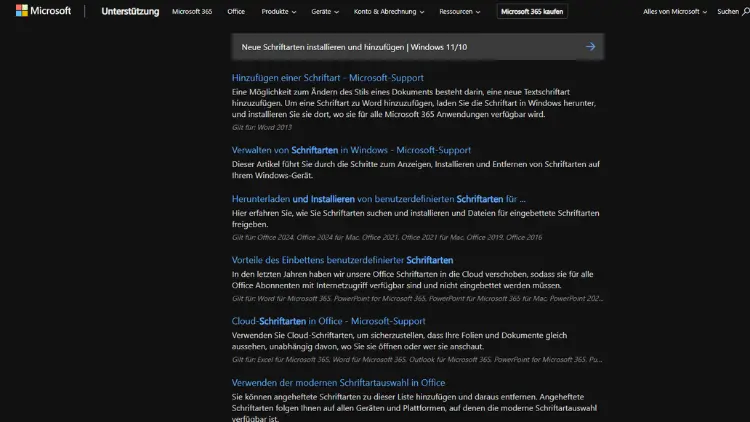
Task: Open Hinzufügen einer Schriftart result
Action: click(328, 78)
